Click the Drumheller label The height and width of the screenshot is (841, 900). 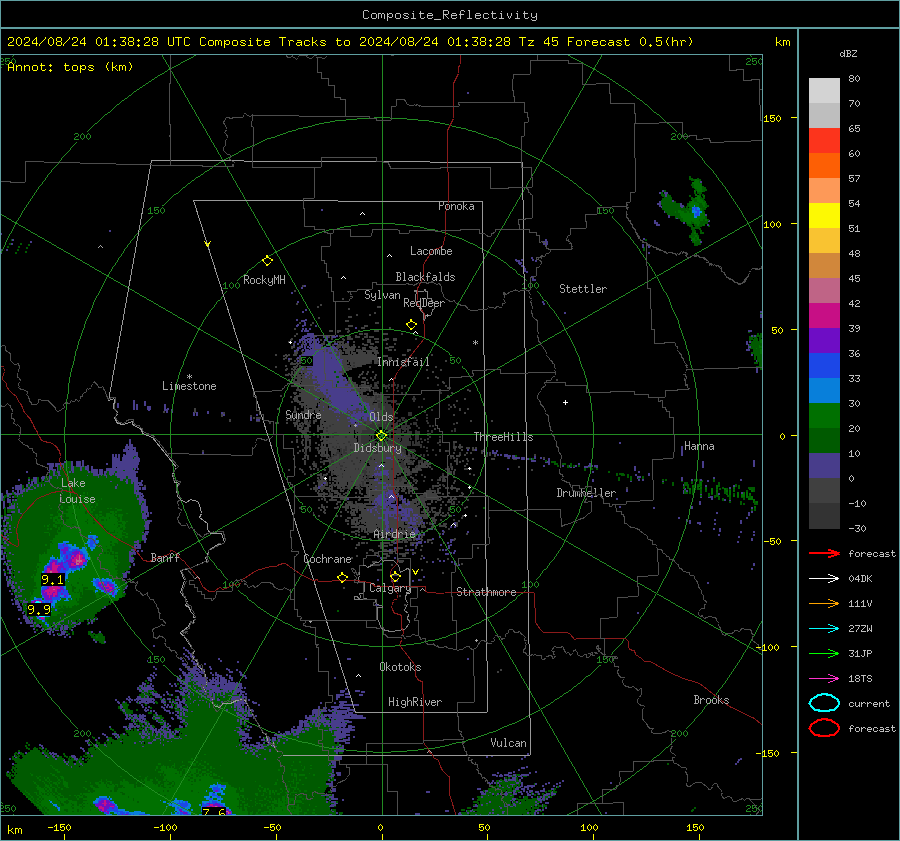(586, 493)
